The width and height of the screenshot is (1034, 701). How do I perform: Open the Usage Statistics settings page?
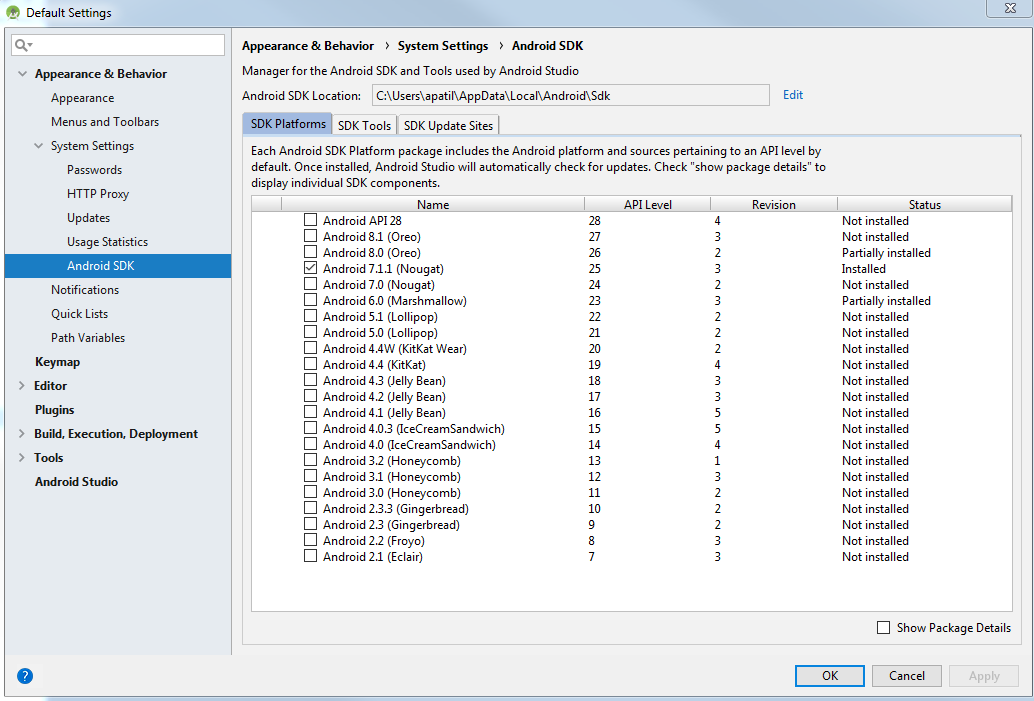107,242
